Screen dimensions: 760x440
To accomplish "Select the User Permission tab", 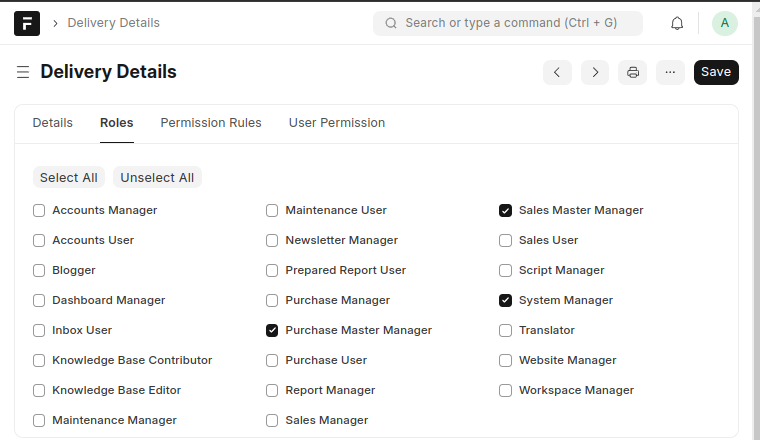I will (337, 123).
